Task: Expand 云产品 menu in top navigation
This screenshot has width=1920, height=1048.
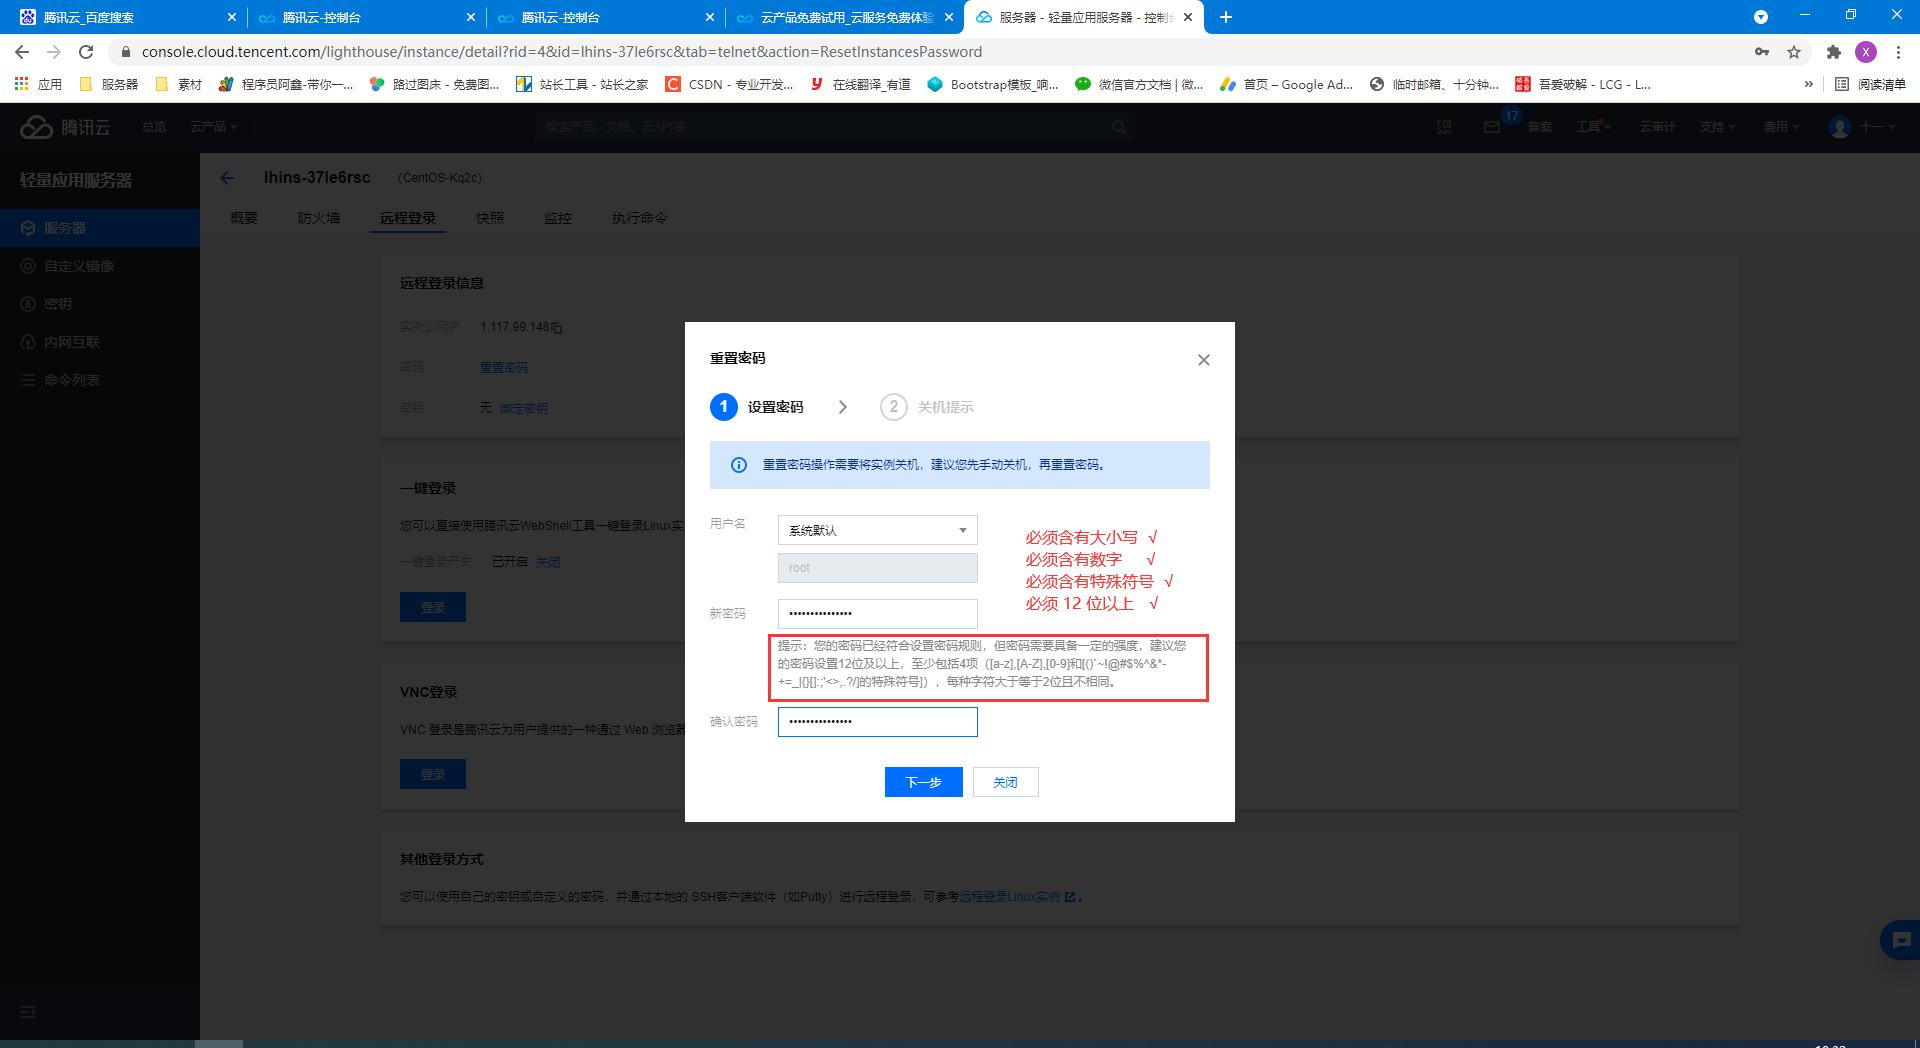Action: 213,127
